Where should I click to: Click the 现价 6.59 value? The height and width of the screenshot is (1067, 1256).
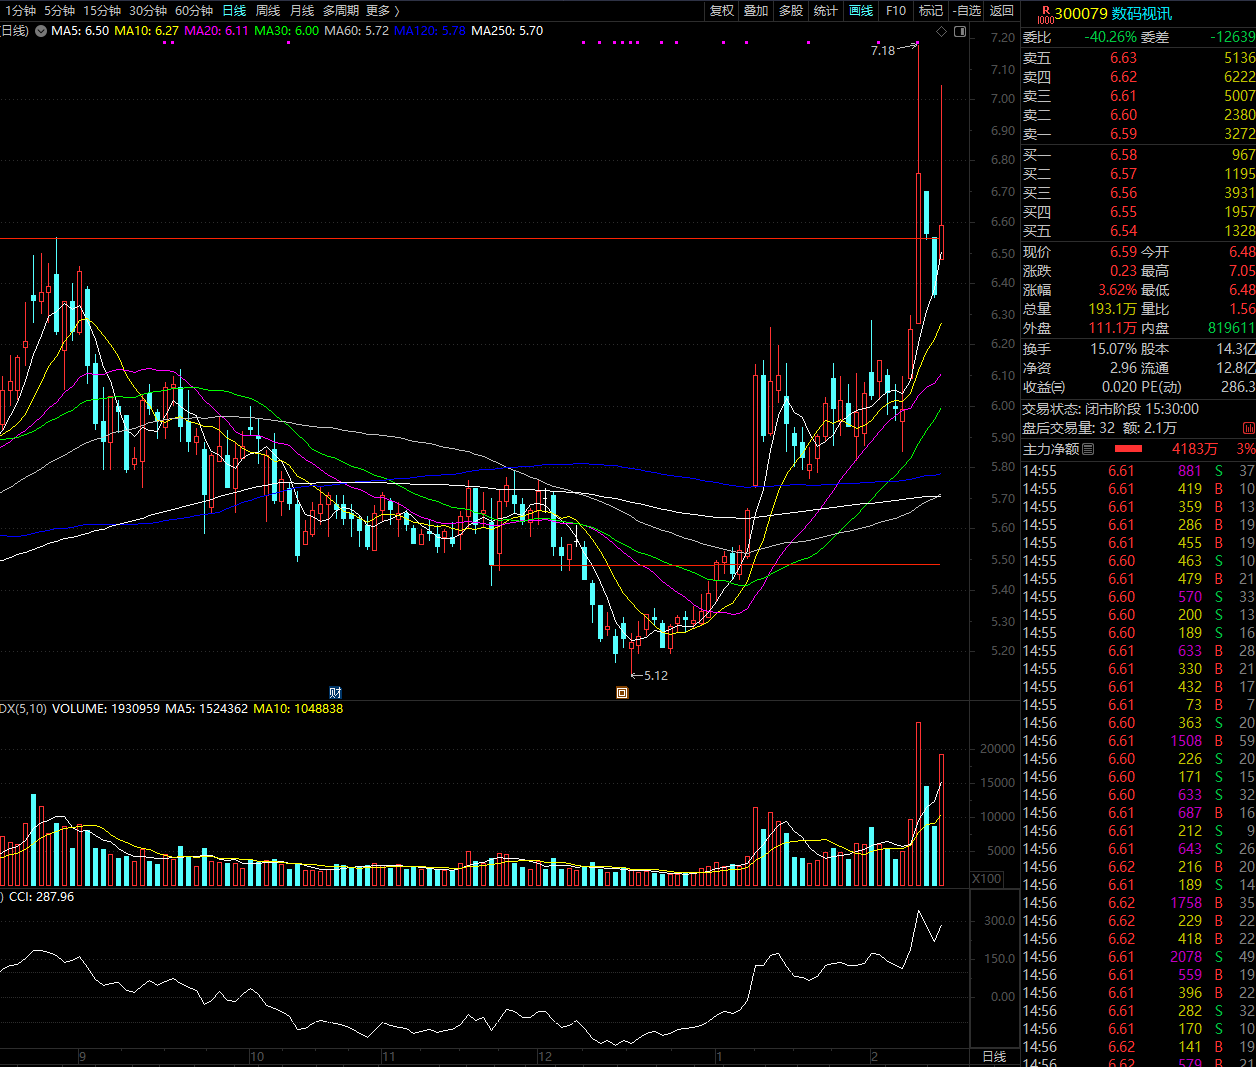coord(1123,252)
